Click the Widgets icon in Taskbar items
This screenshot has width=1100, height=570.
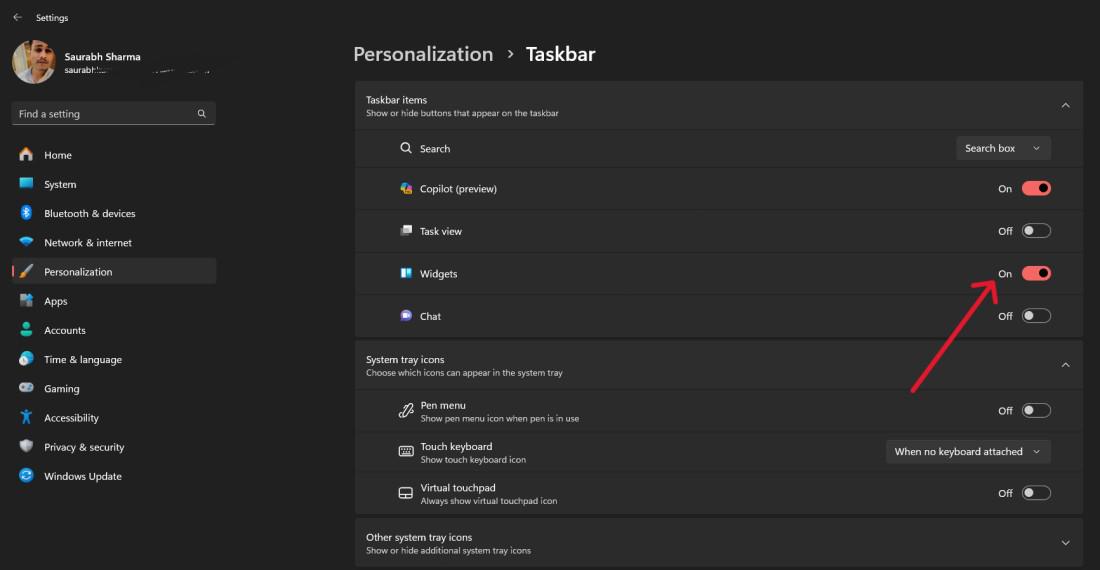(406, 274)
